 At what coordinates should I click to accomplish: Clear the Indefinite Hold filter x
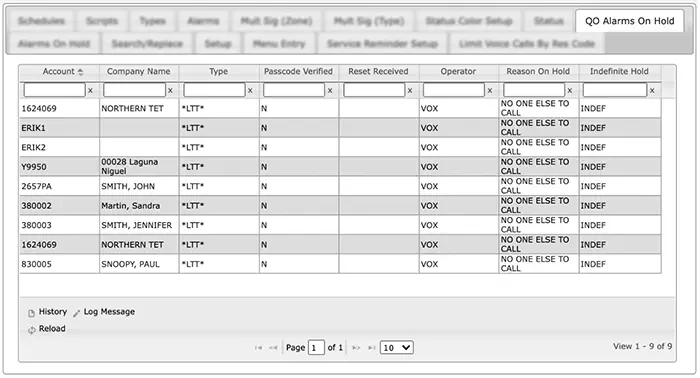[652, 91]
